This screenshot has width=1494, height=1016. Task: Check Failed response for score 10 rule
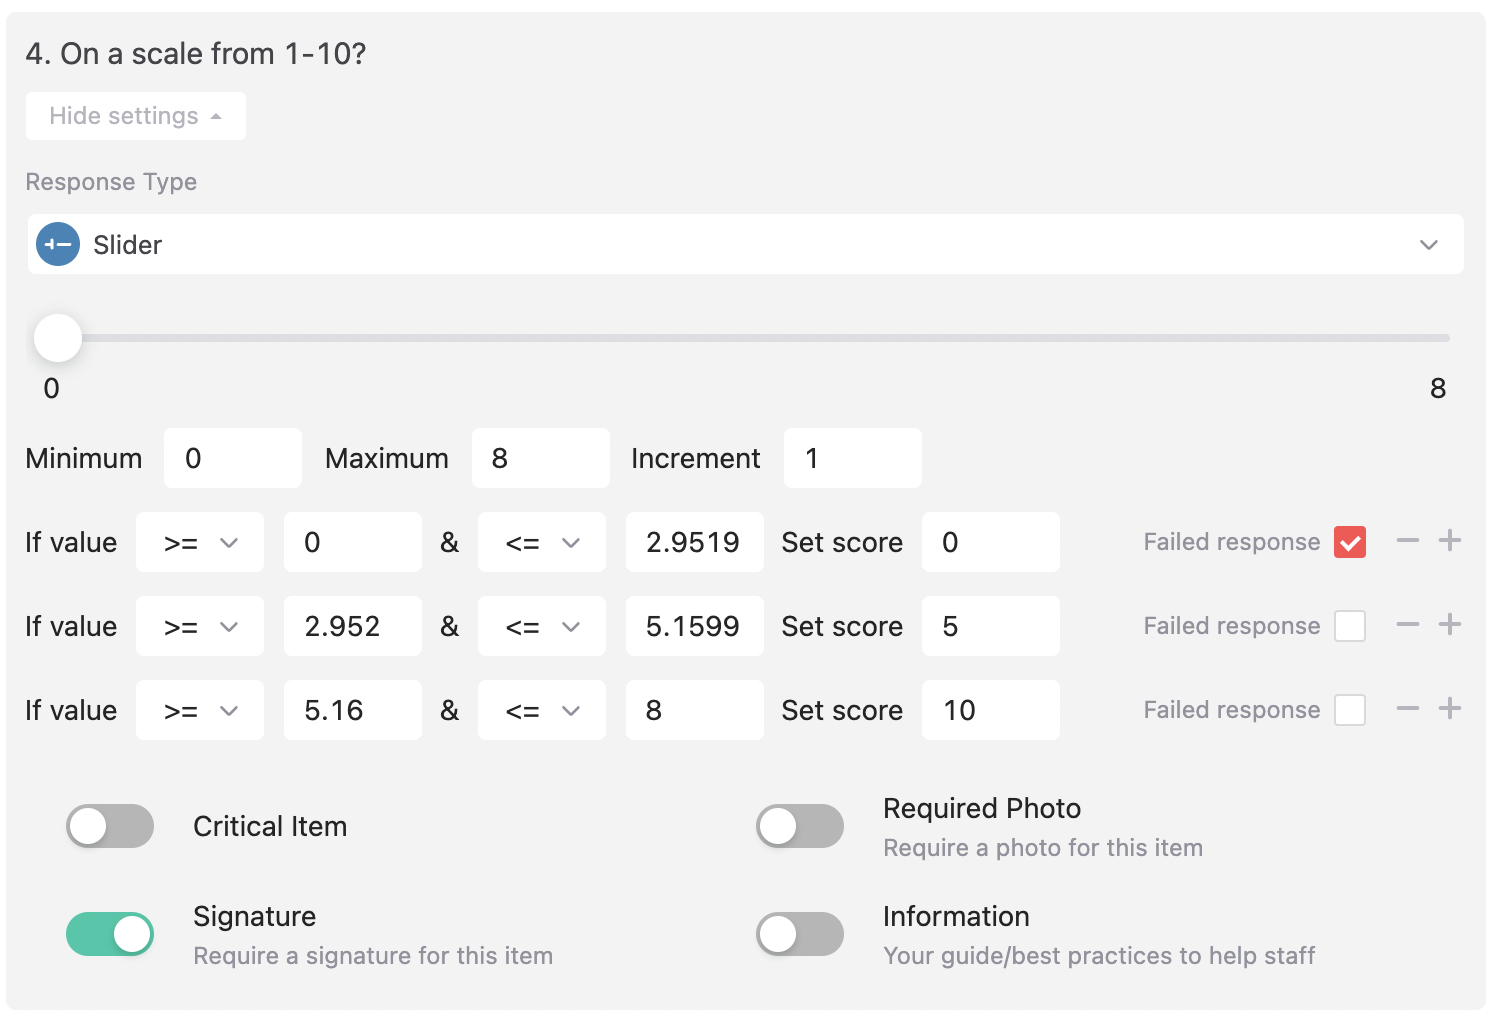coord(1350,710)
